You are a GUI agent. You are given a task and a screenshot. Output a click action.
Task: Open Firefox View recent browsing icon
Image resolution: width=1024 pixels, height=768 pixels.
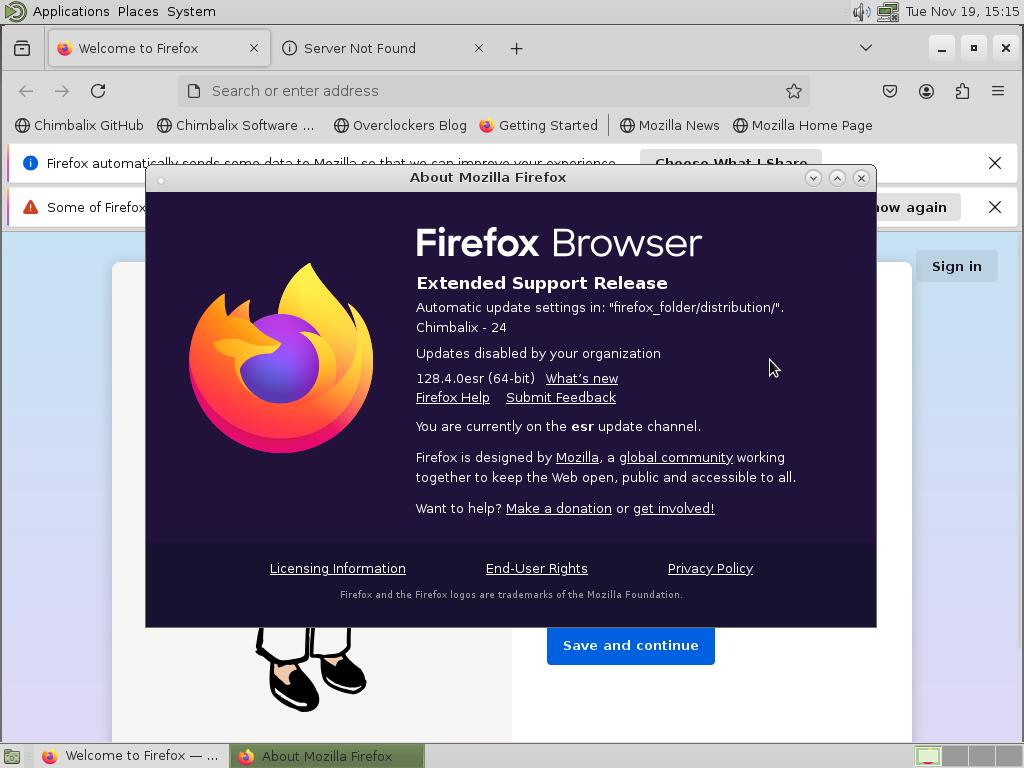(x=22, y=48)
